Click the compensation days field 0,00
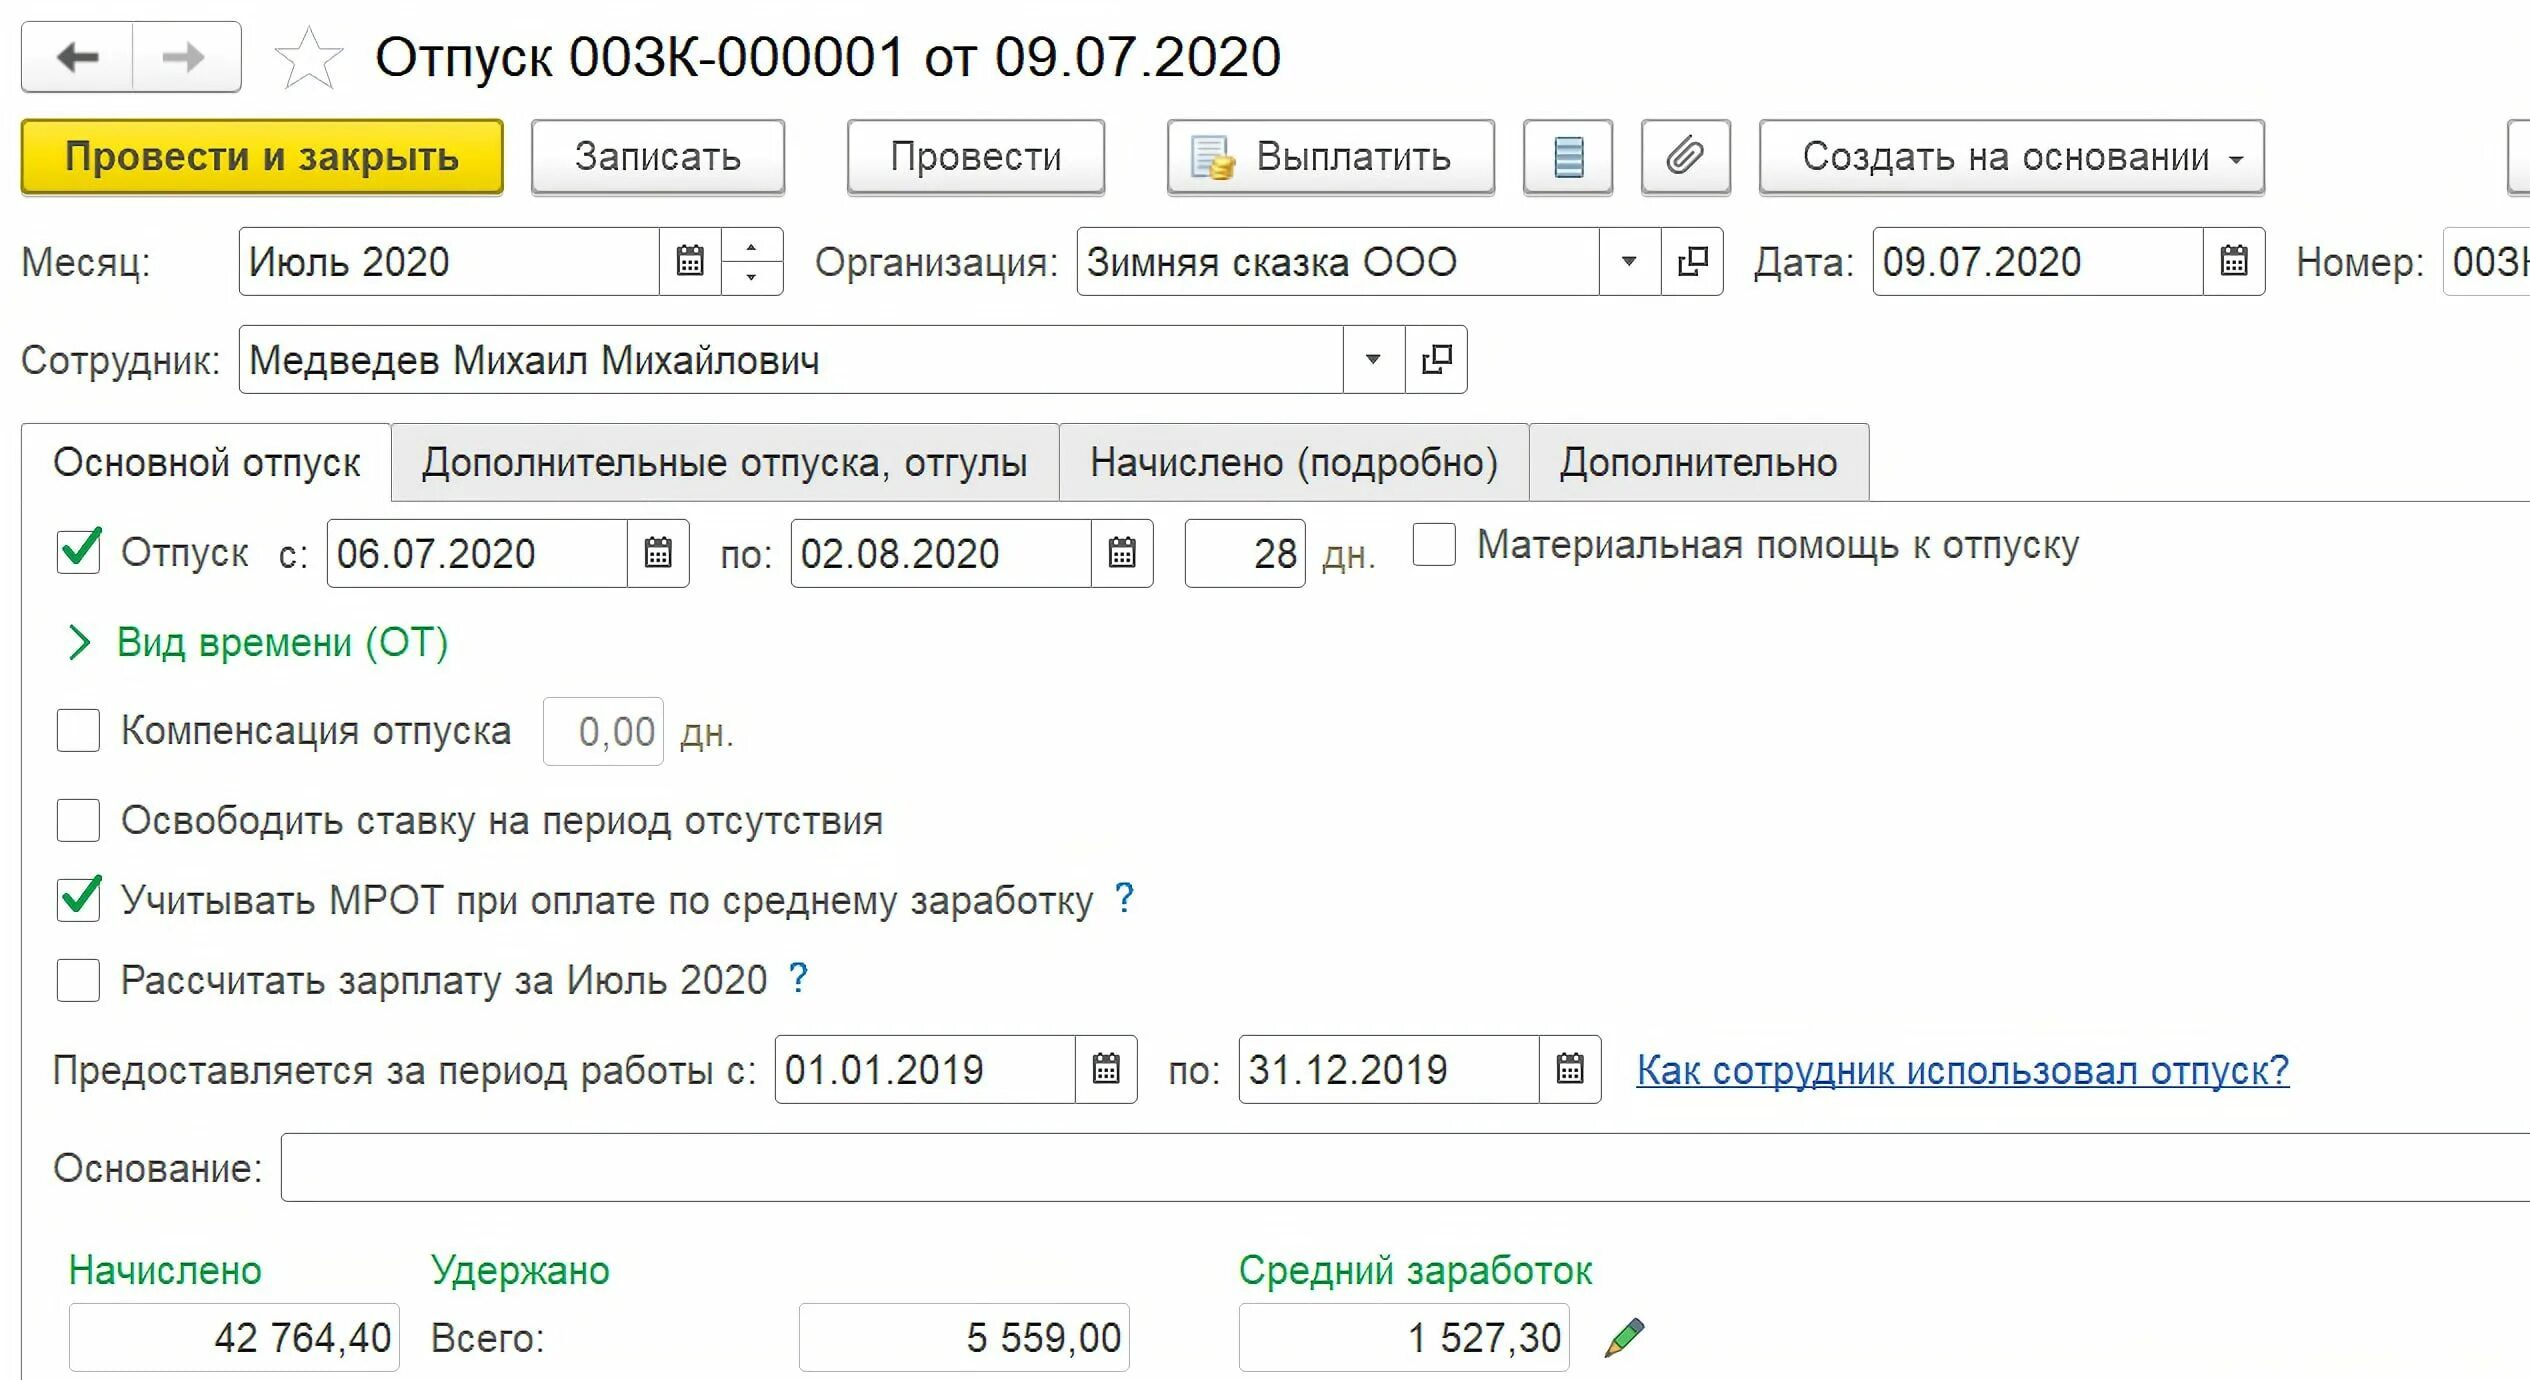2530x1380 pixels. (603, 731)
